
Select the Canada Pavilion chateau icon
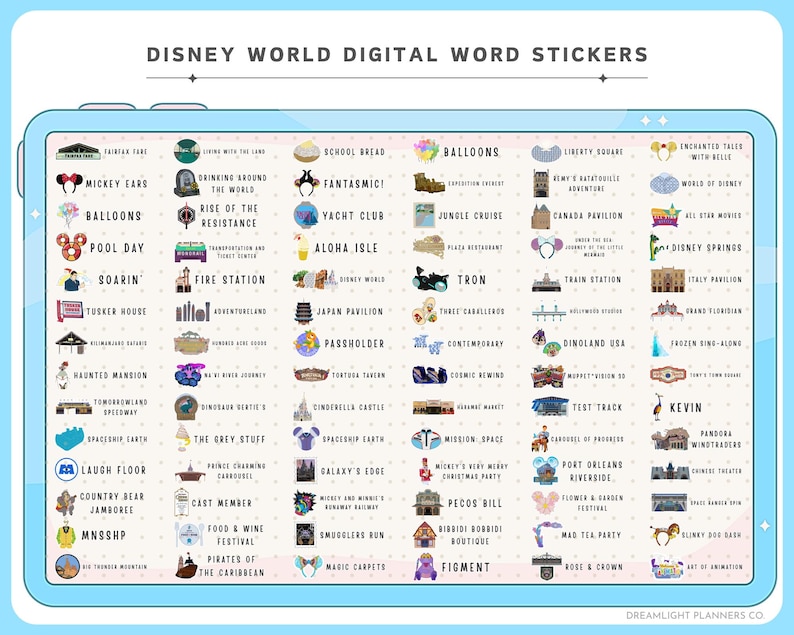pos(540,216)
